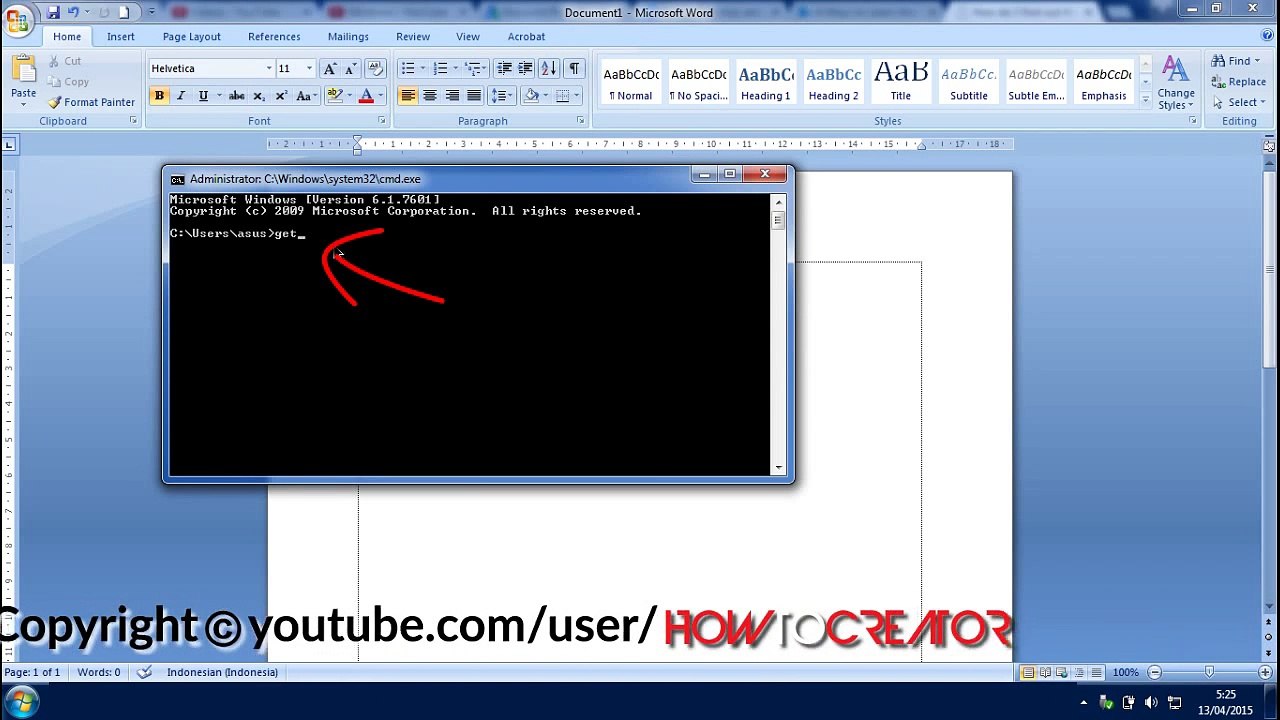Click Copy in Clipboard group

(68, 82)
